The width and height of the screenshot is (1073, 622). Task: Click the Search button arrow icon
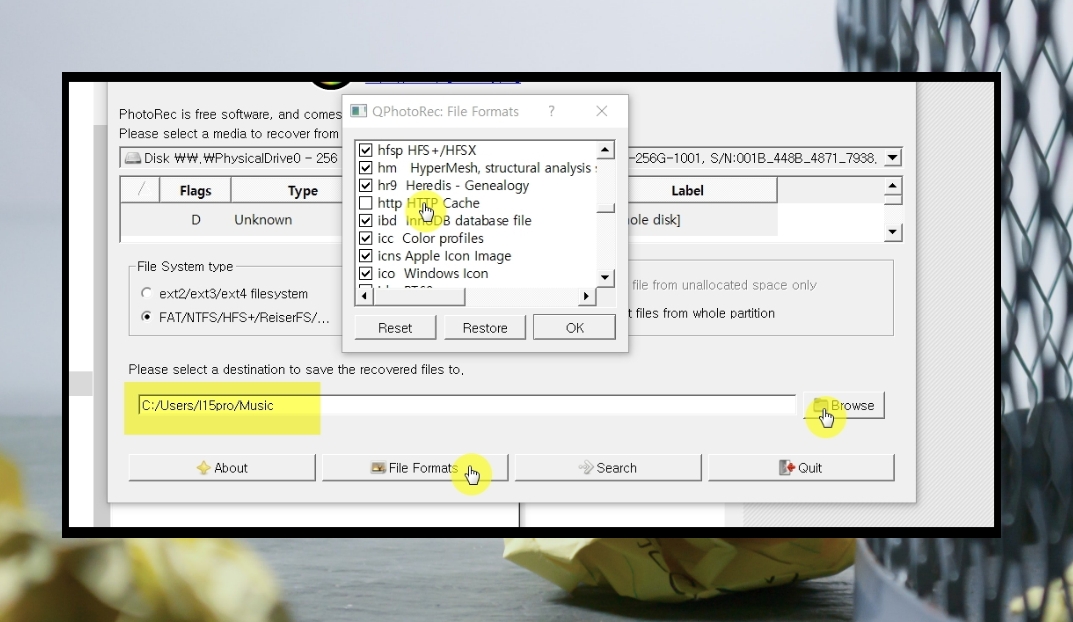[586, 467]
